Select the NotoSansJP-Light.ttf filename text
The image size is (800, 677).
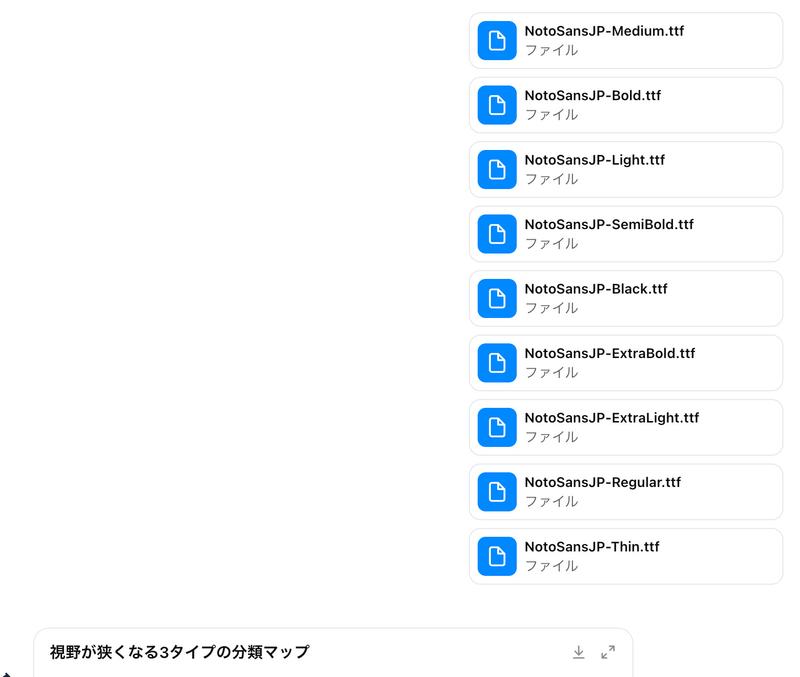[595, 160]
